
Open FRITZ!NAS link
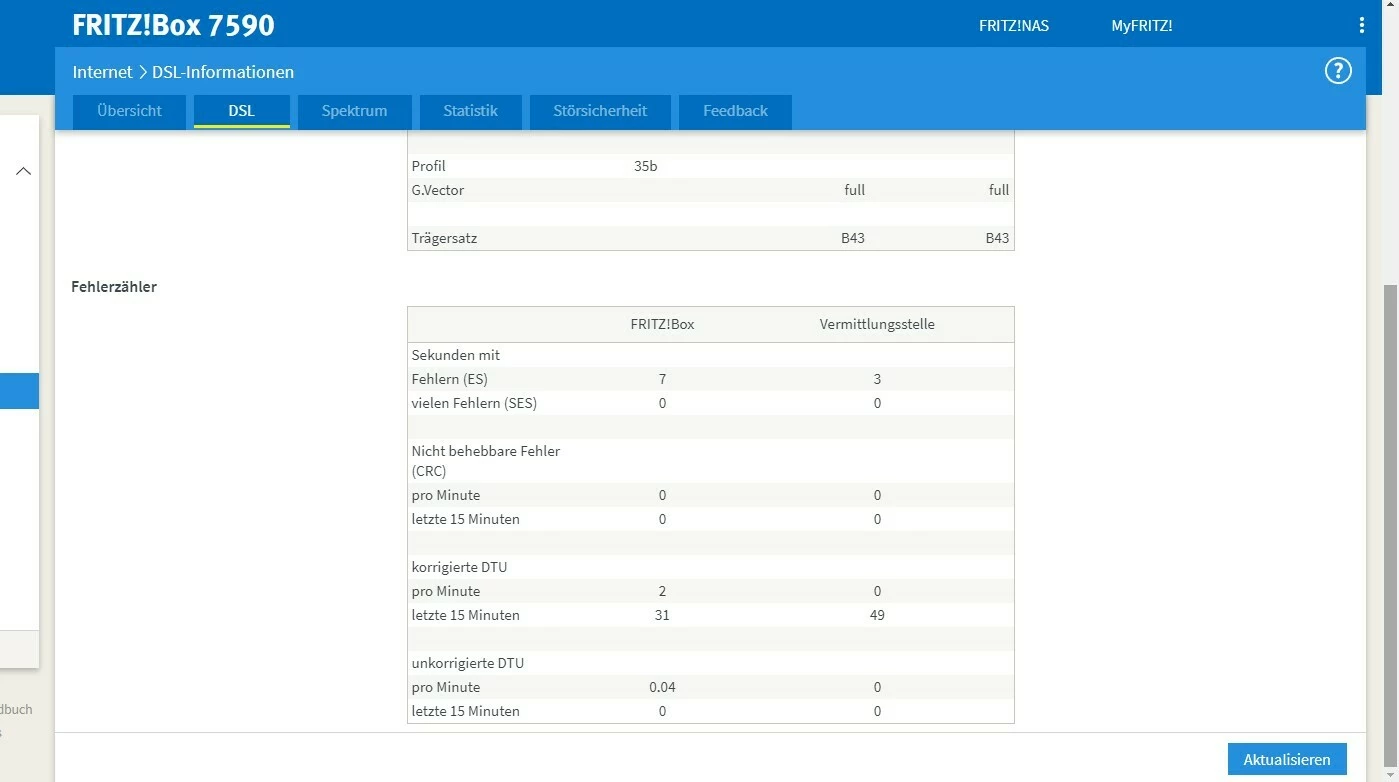(1014, 26)
